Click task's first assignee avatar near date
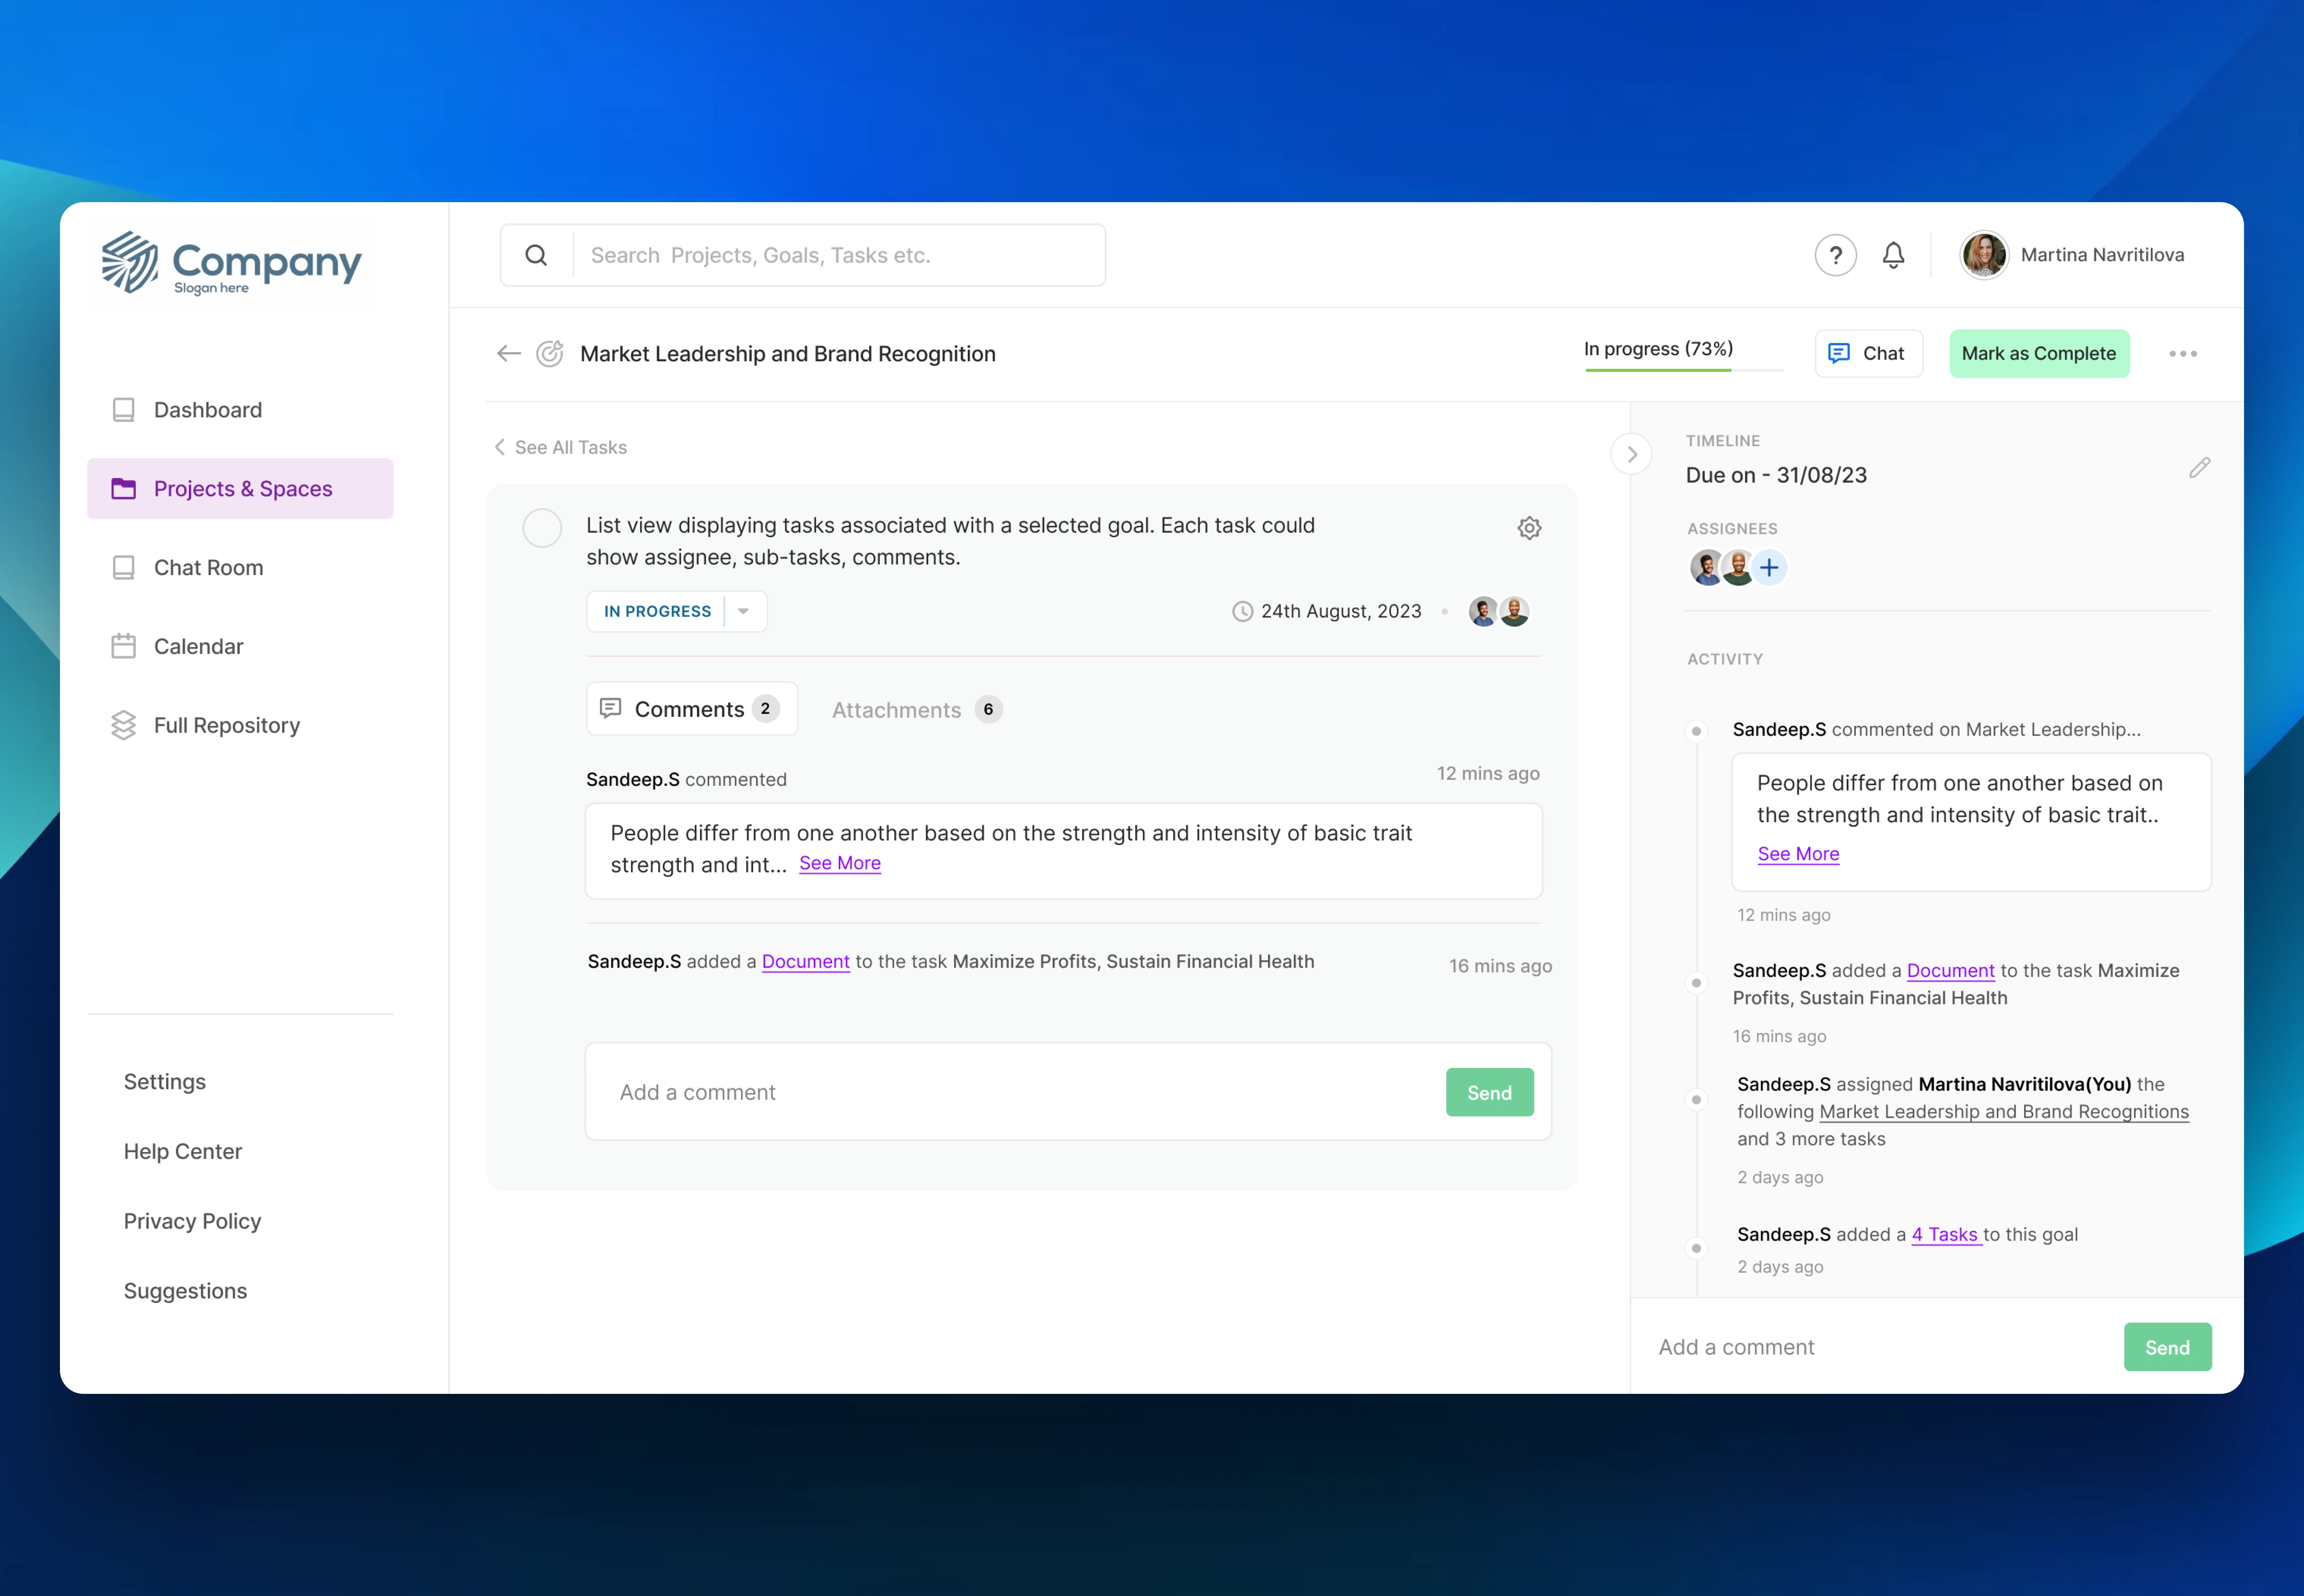 tap(1483, 611)
